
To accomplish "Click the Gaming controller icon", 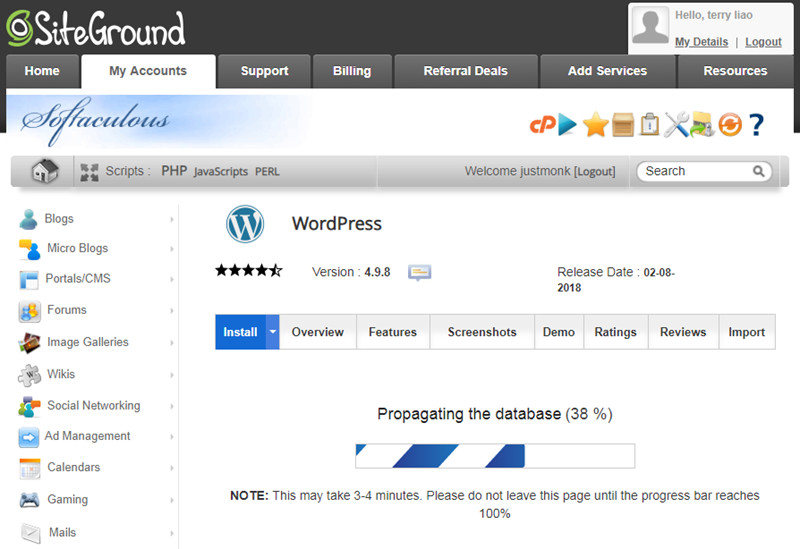I will (x=29, y=500).
